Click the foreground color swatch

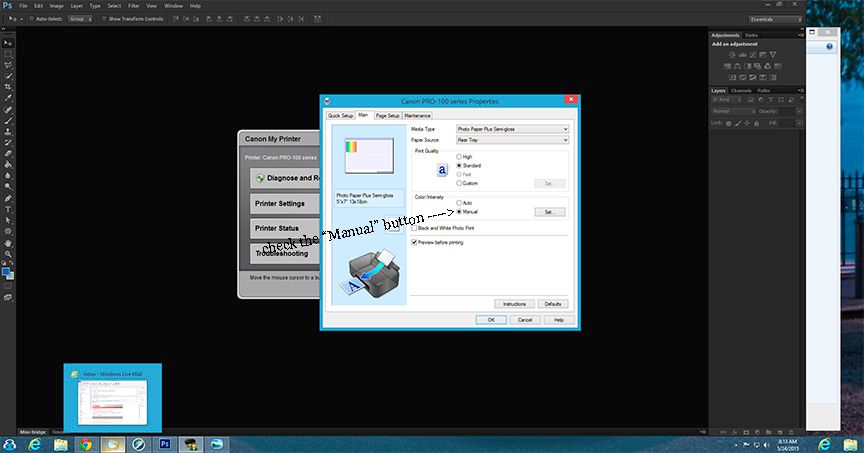pos(6,271)
